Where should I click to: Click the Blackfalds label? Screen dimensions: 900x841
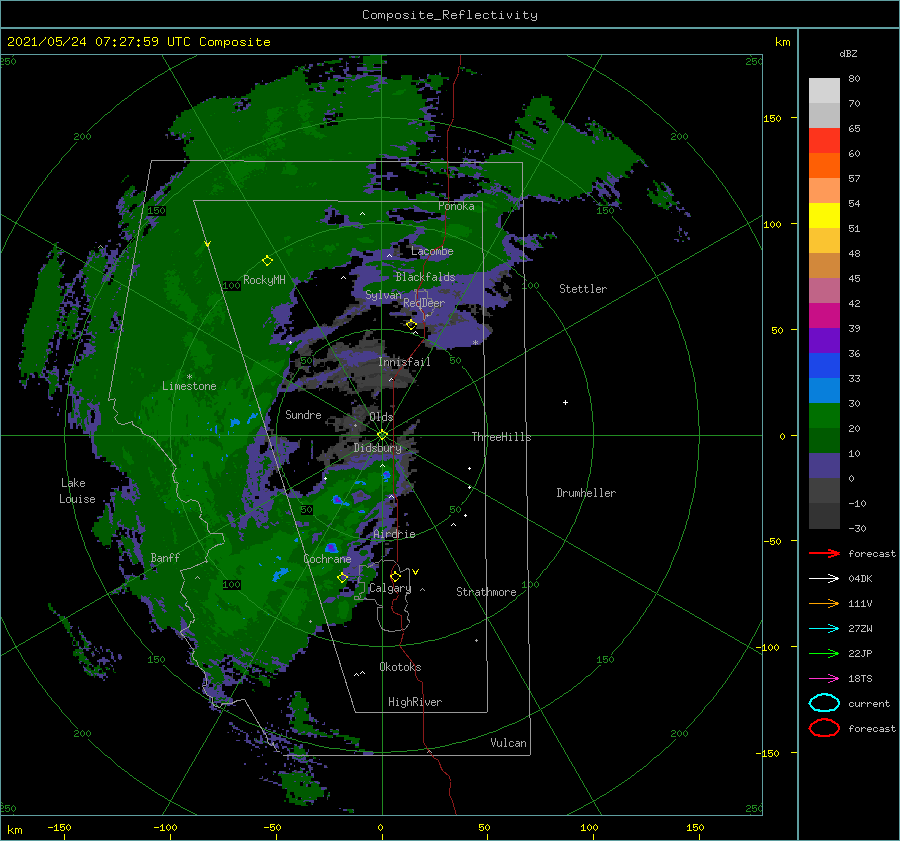425,277
